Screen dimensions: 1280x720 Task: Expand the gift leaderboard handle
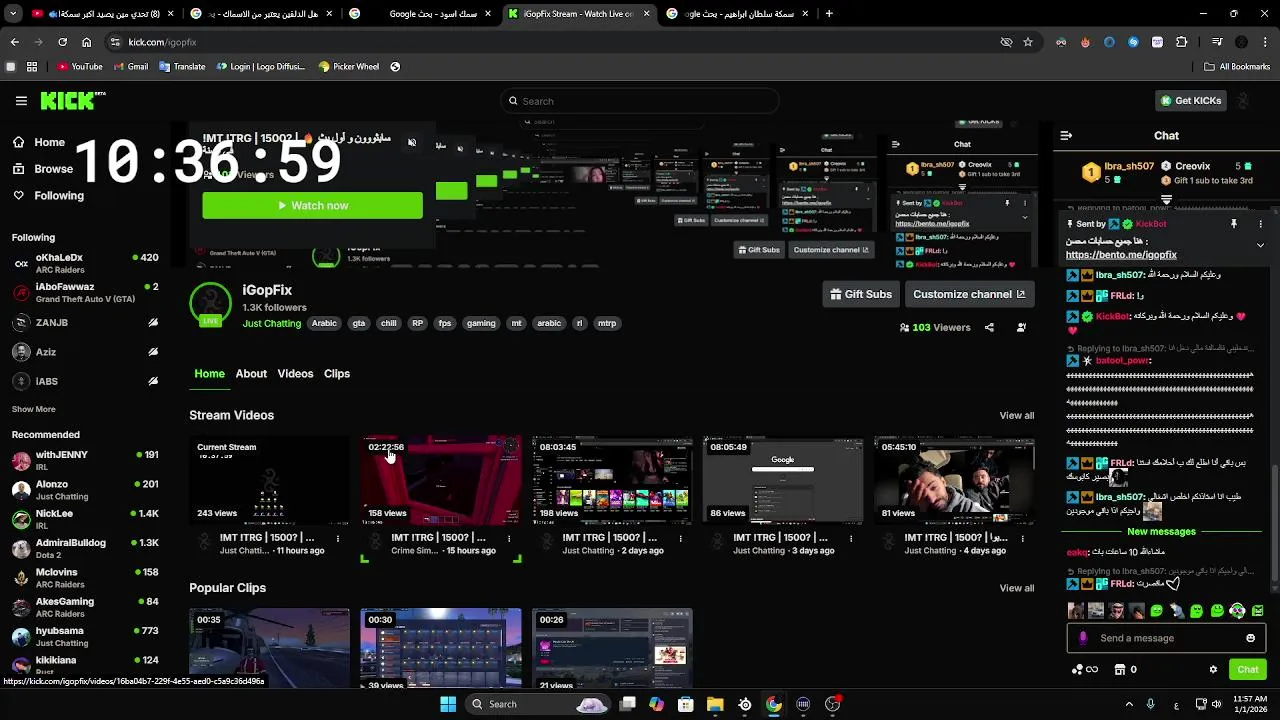click(x=1166, y=201)
